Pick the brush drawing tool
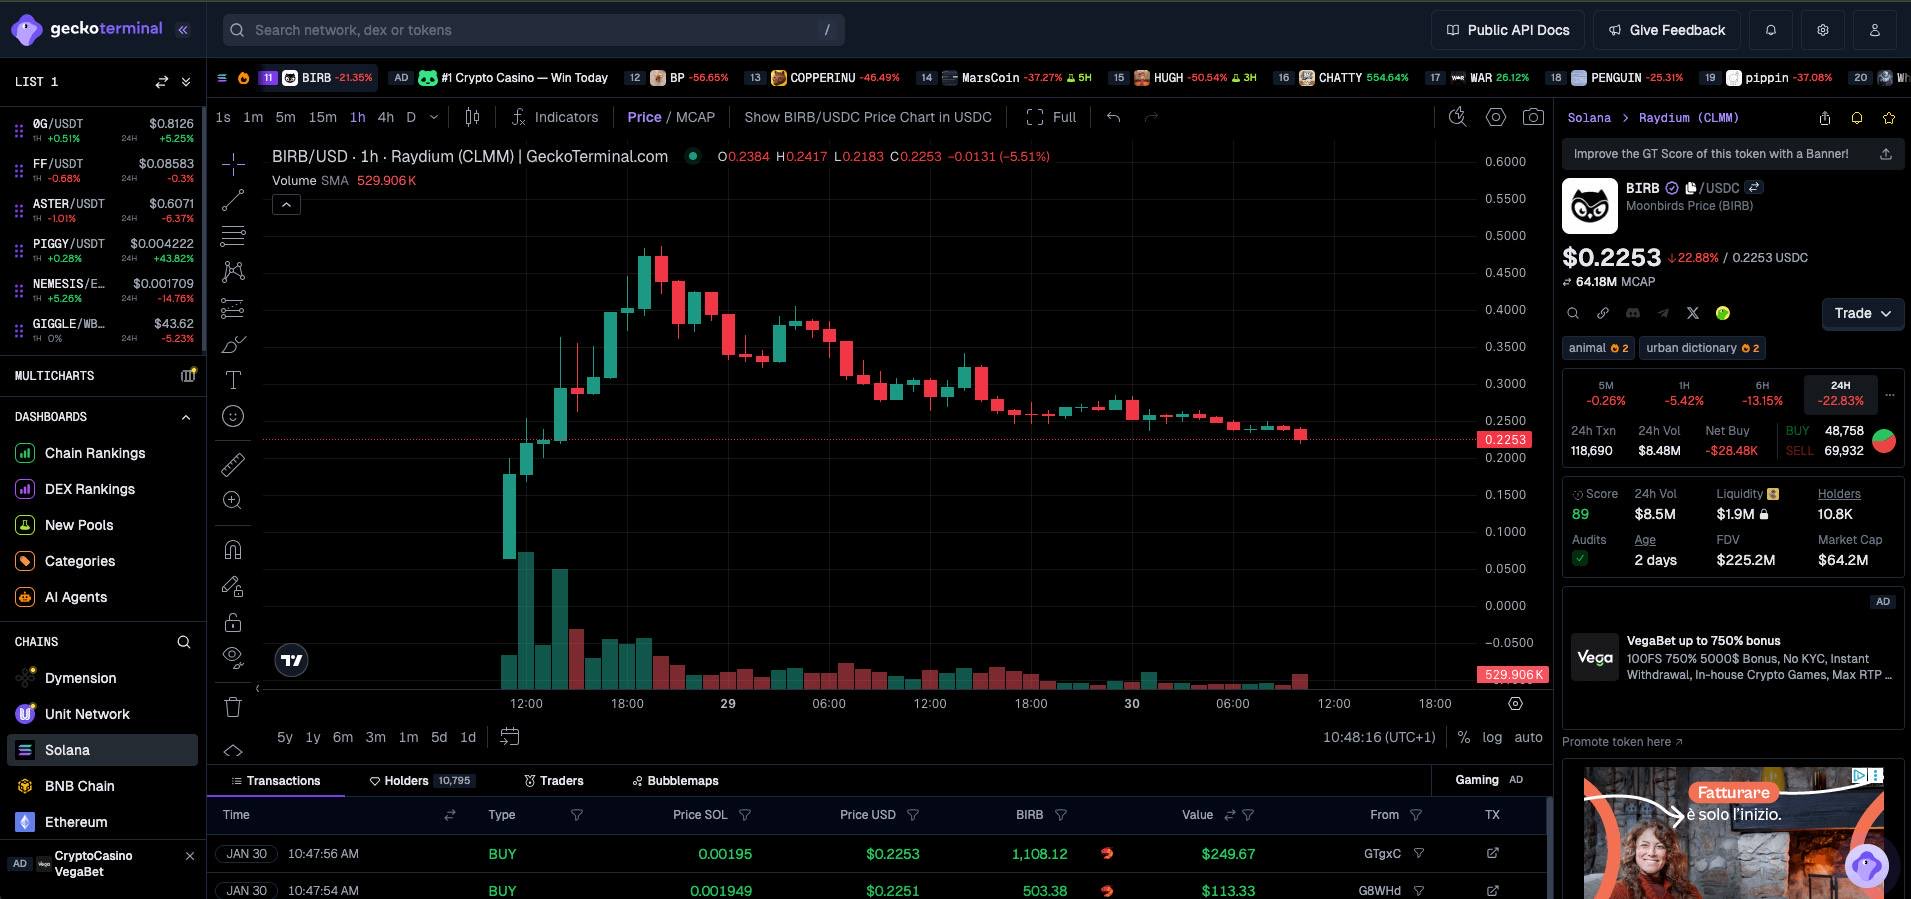Image resolution: width=1911 pixels, height=899 pixels. [x=233, y=344]
